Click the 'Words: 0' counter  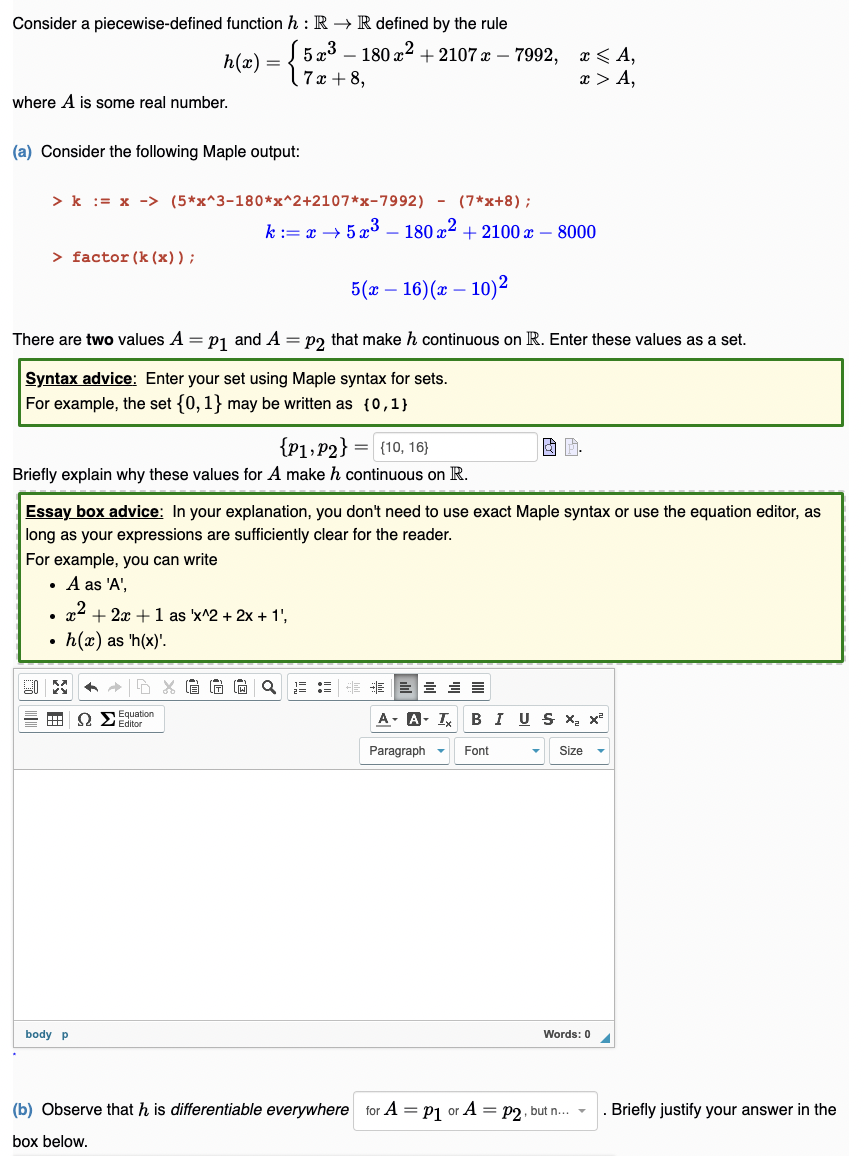tap(567, 1034)
